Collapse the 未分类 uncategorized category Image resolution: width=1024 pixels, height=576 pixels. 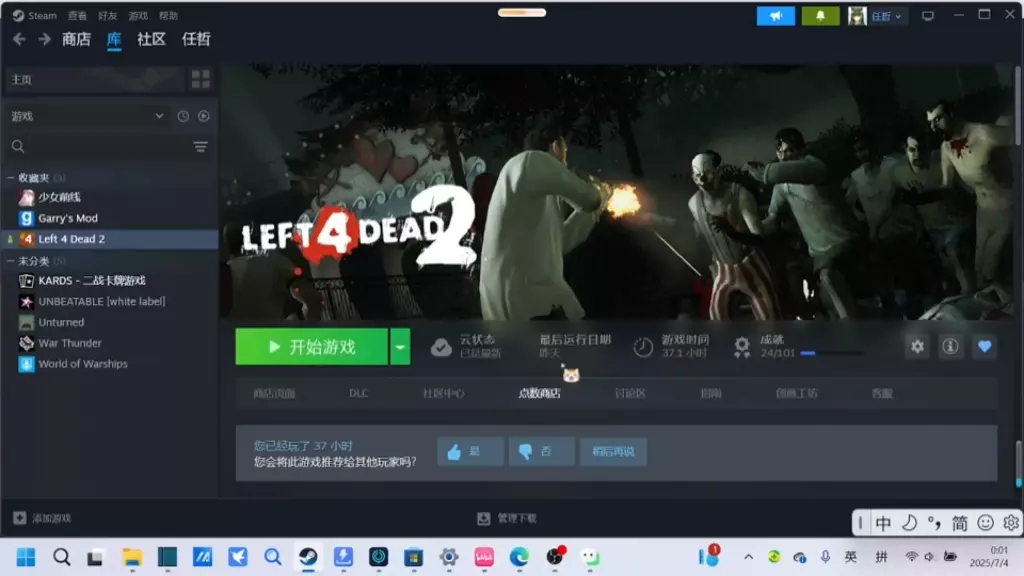pos(10,261)
